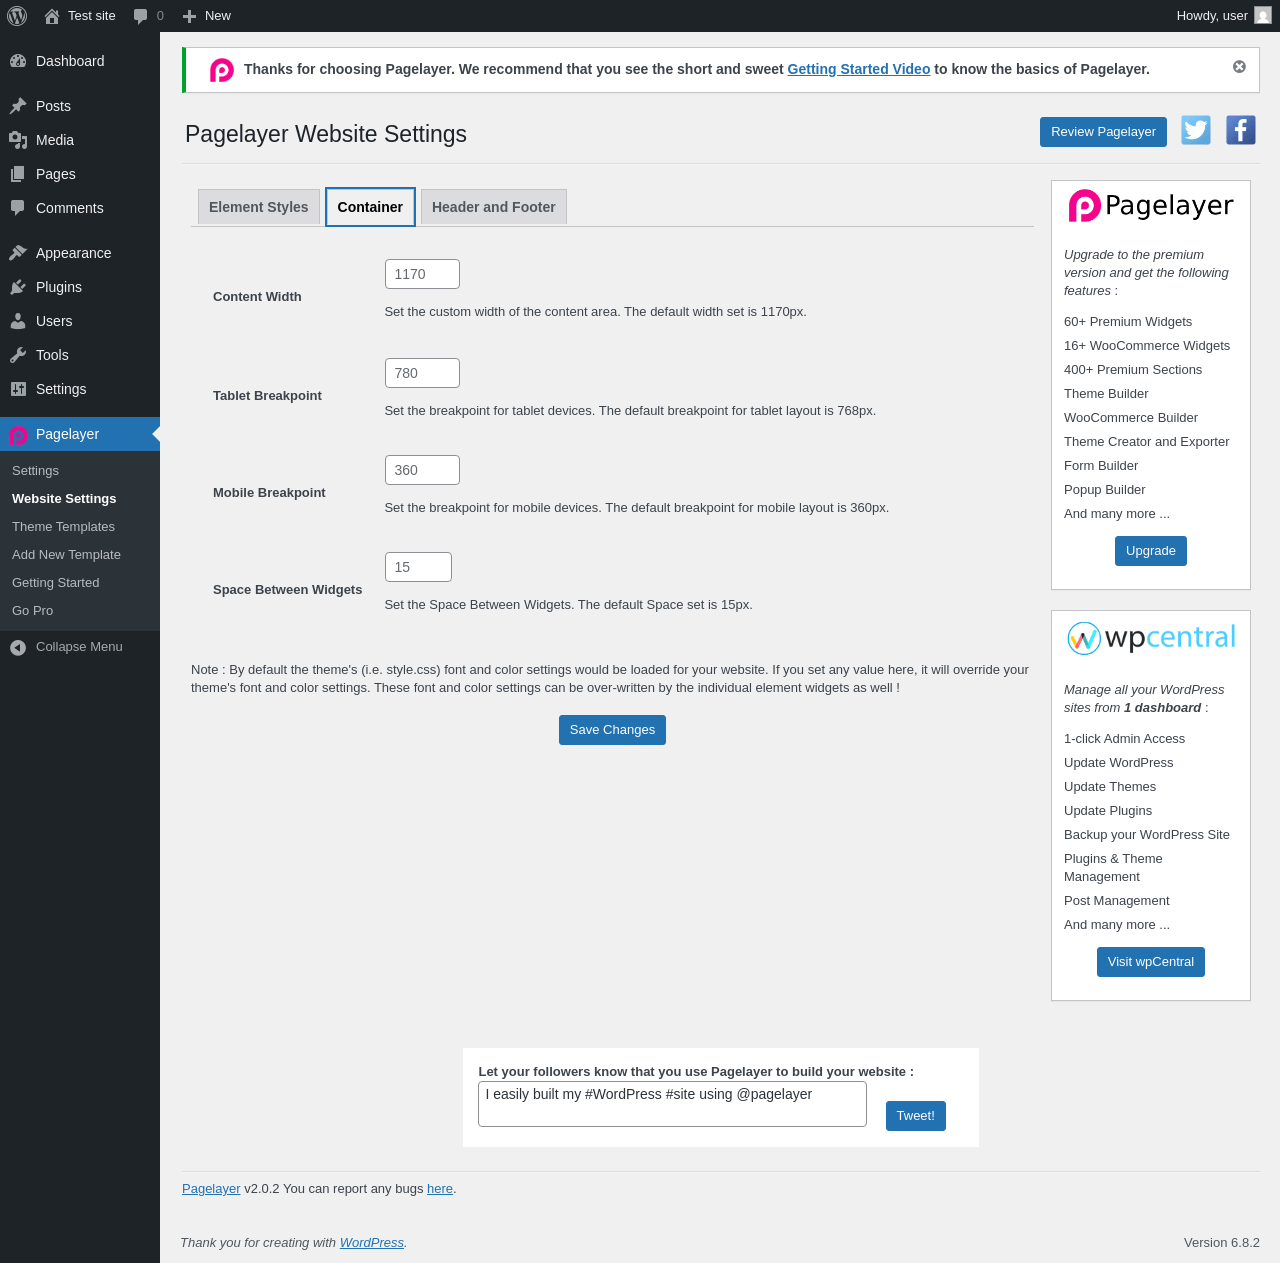Open the Dashboard menu item

(80, 61)
